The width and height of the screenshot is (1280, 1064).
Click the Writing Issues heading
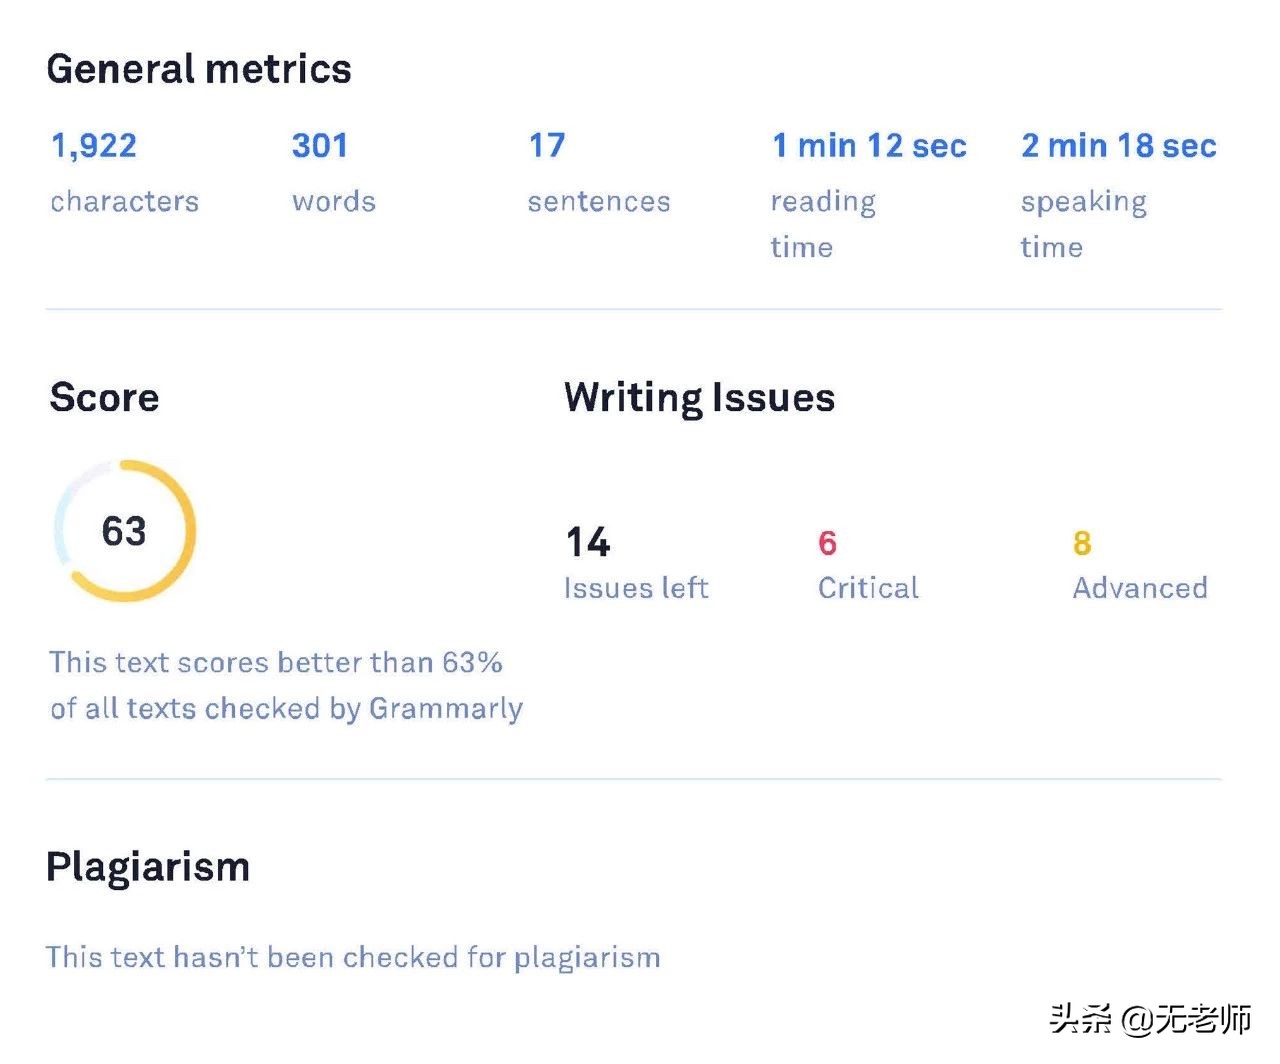click(x=699, y=397)
